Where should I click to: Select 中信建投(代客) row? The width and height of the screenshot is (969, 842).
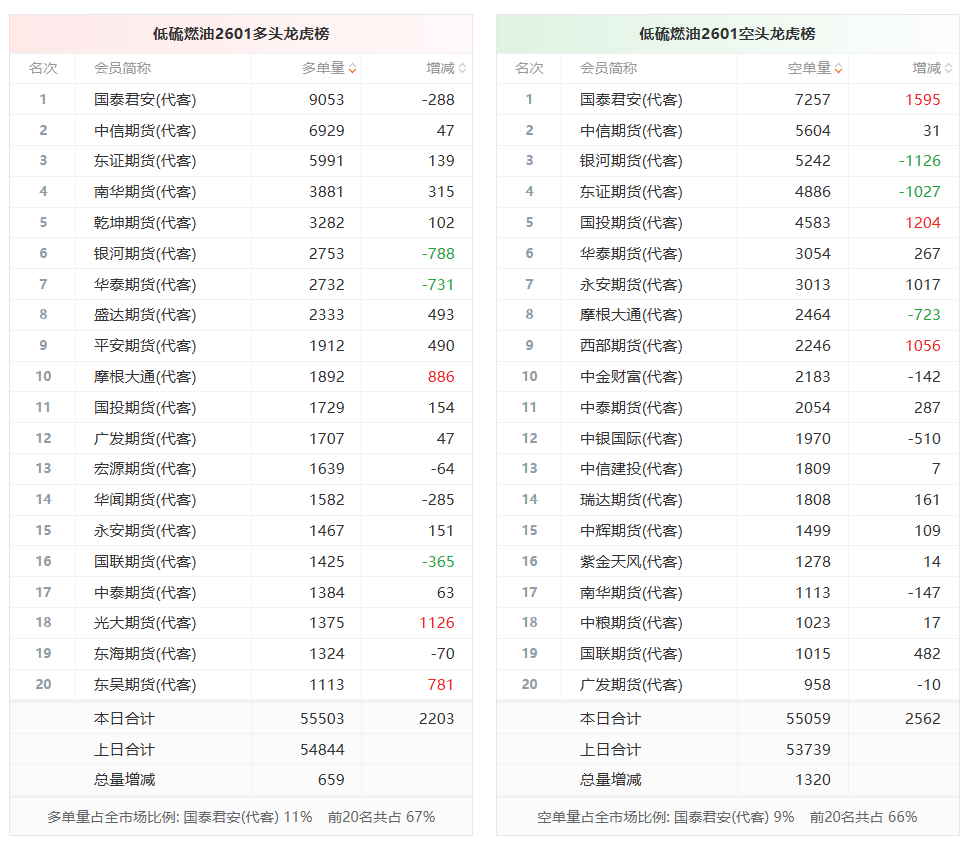click(x=727, y=469)
